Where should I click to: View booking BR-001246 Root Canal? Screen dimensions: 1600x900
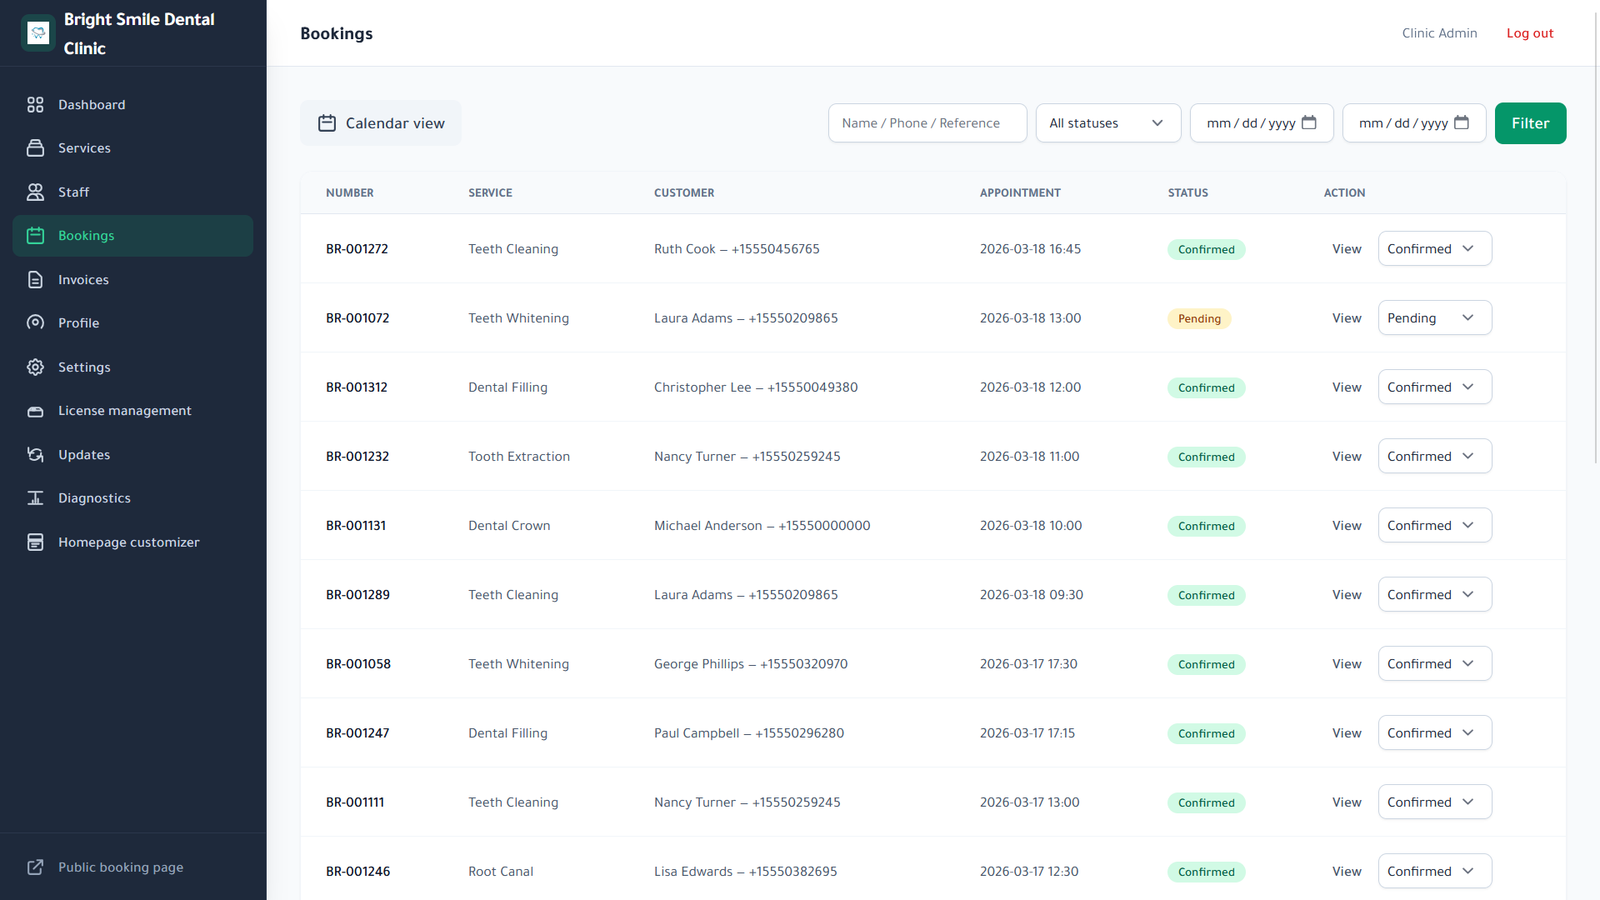[x=1346, y=871]
